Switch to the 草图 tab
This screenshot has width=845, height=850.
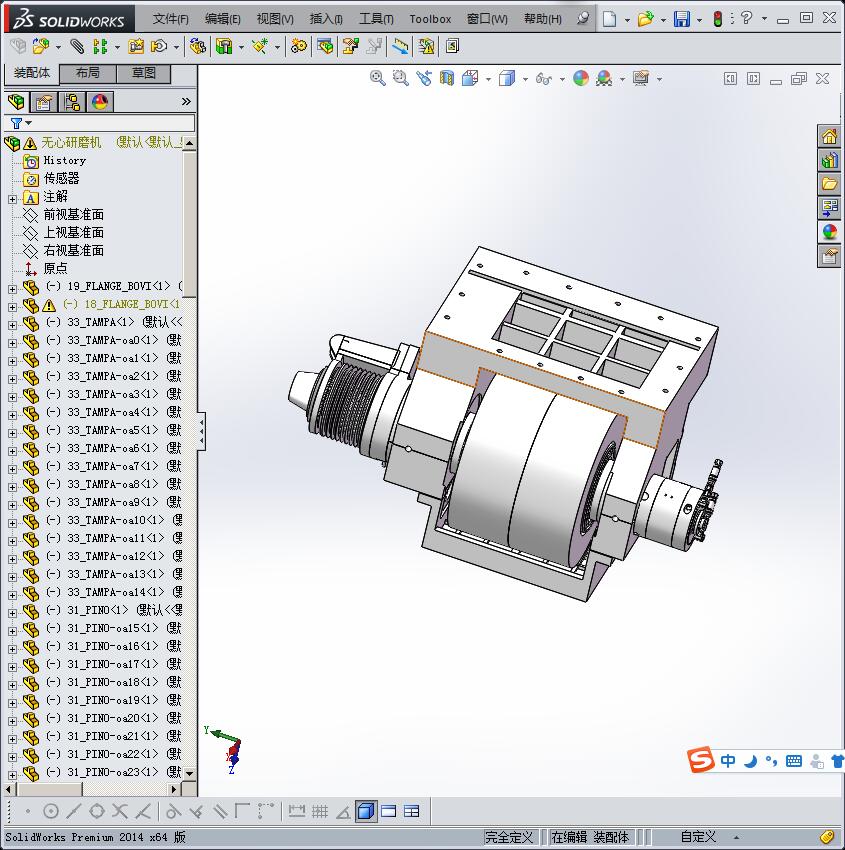click(144, 73)
